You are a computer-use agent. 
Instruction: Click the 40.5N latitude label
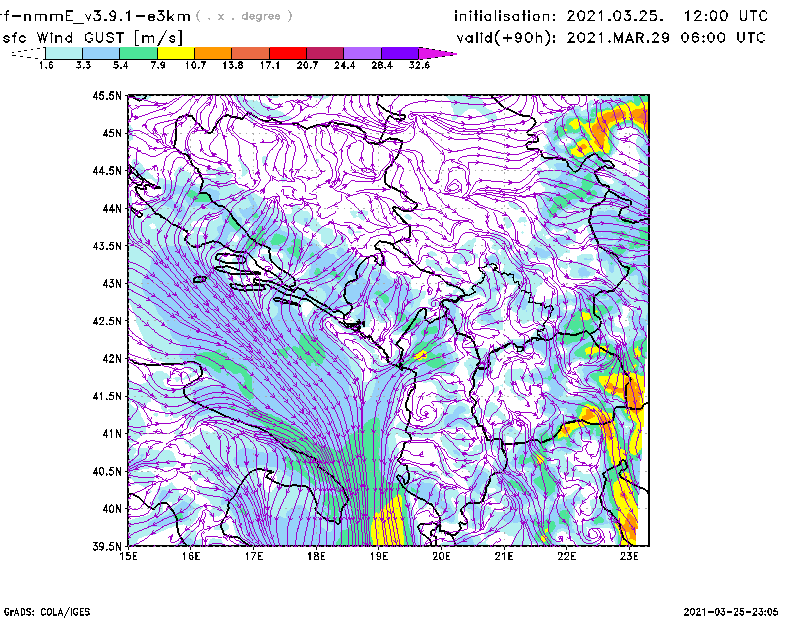107,472
